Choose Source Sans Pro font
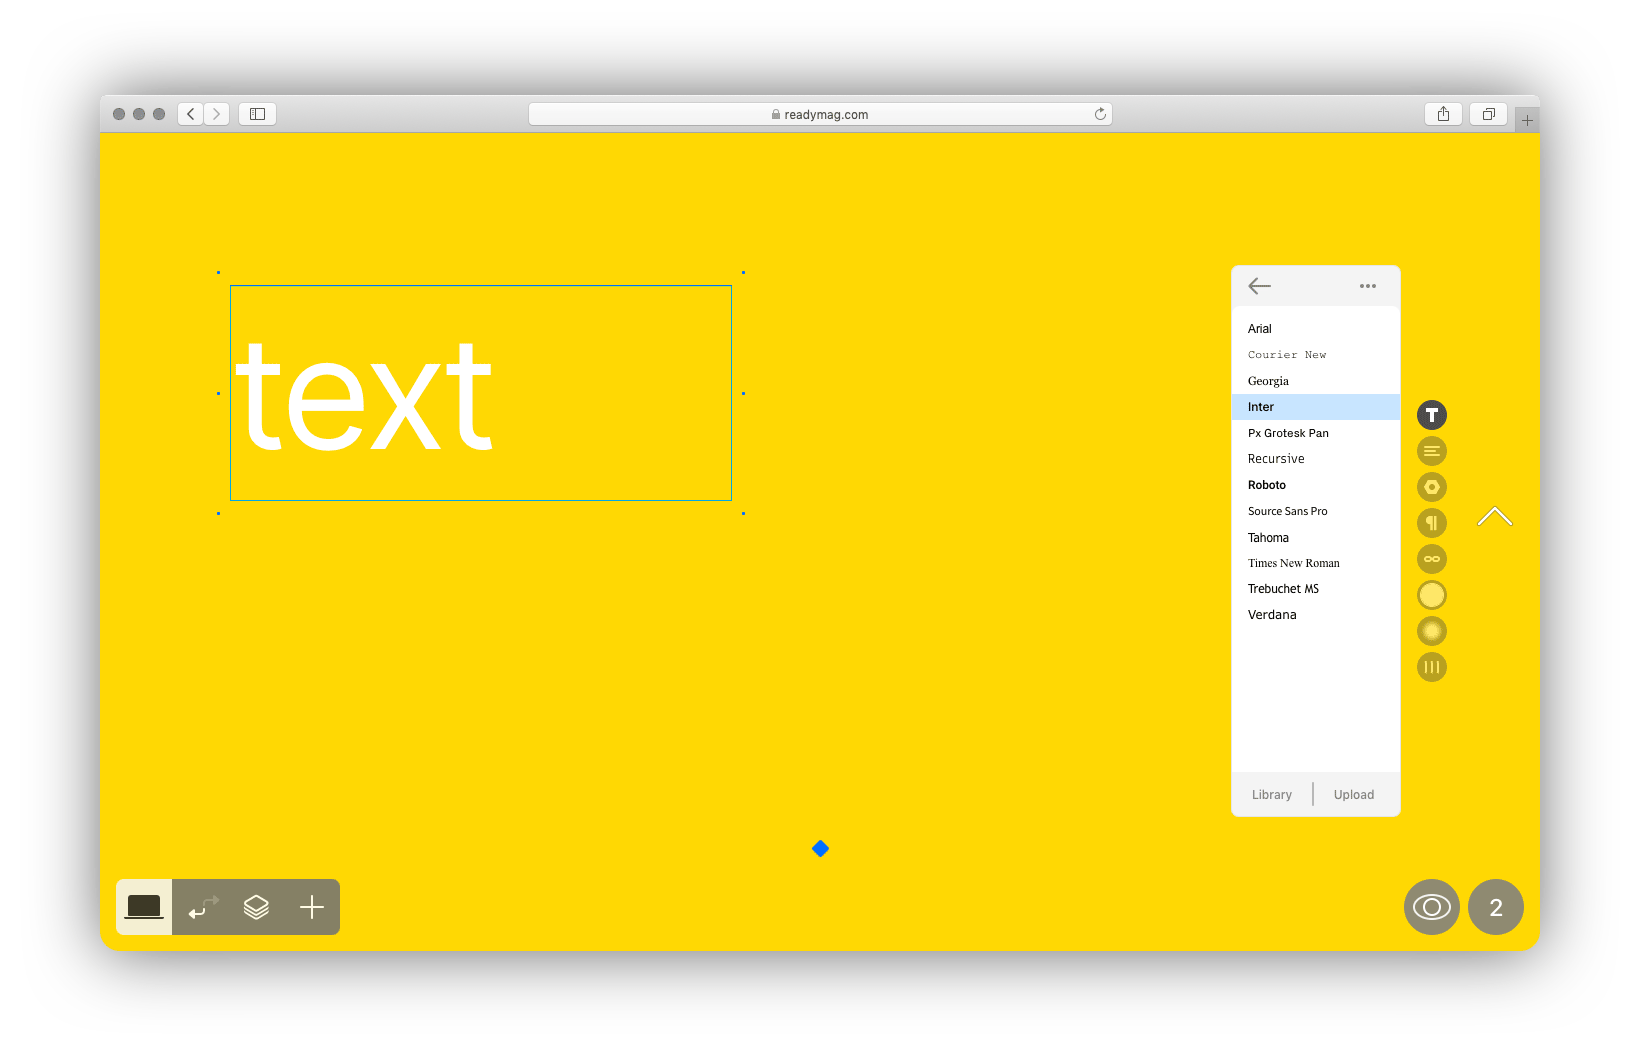The image size is (1640, 1050). click(x=1316, y=511)
